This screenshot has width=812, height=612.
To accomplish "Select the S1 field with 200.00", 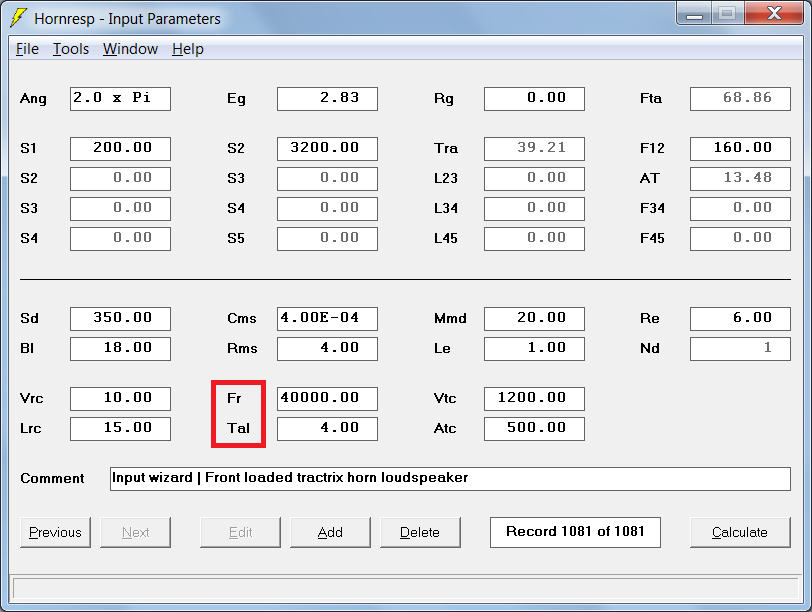I will pyautogui.click(x=120, y=149).
